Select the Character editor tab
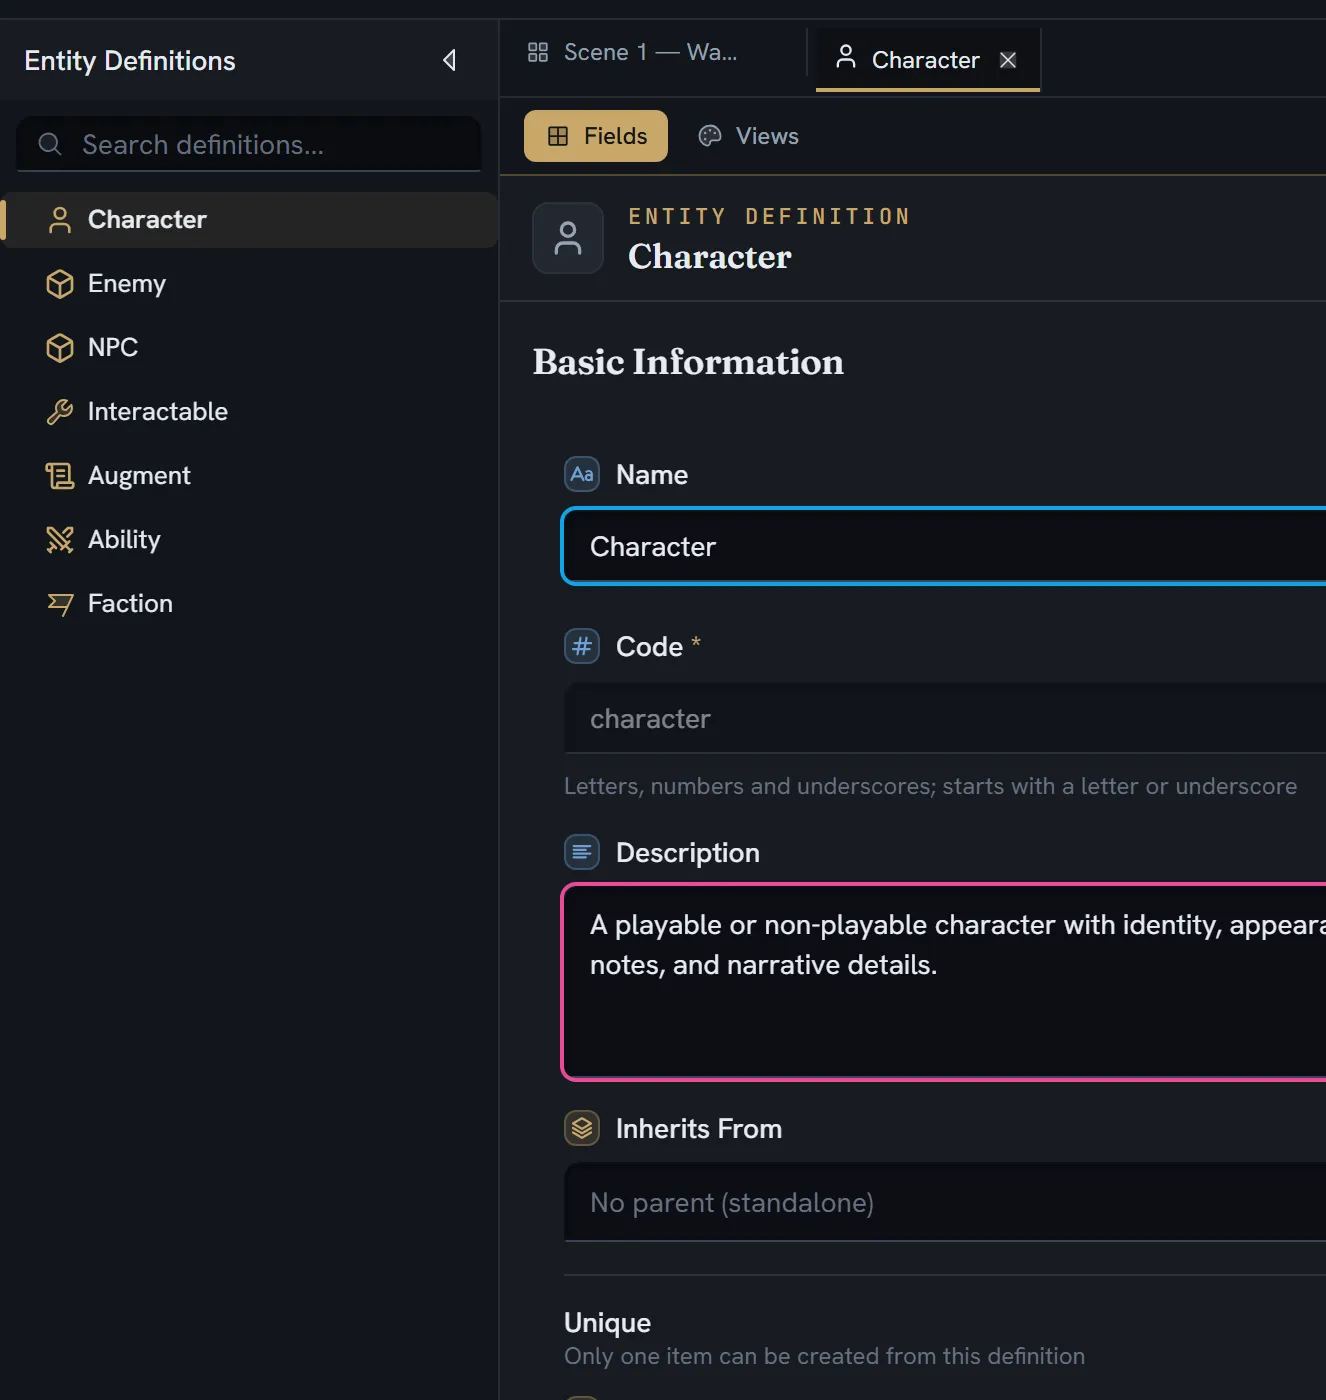The image size is (1326, 1400). point(926,60)
